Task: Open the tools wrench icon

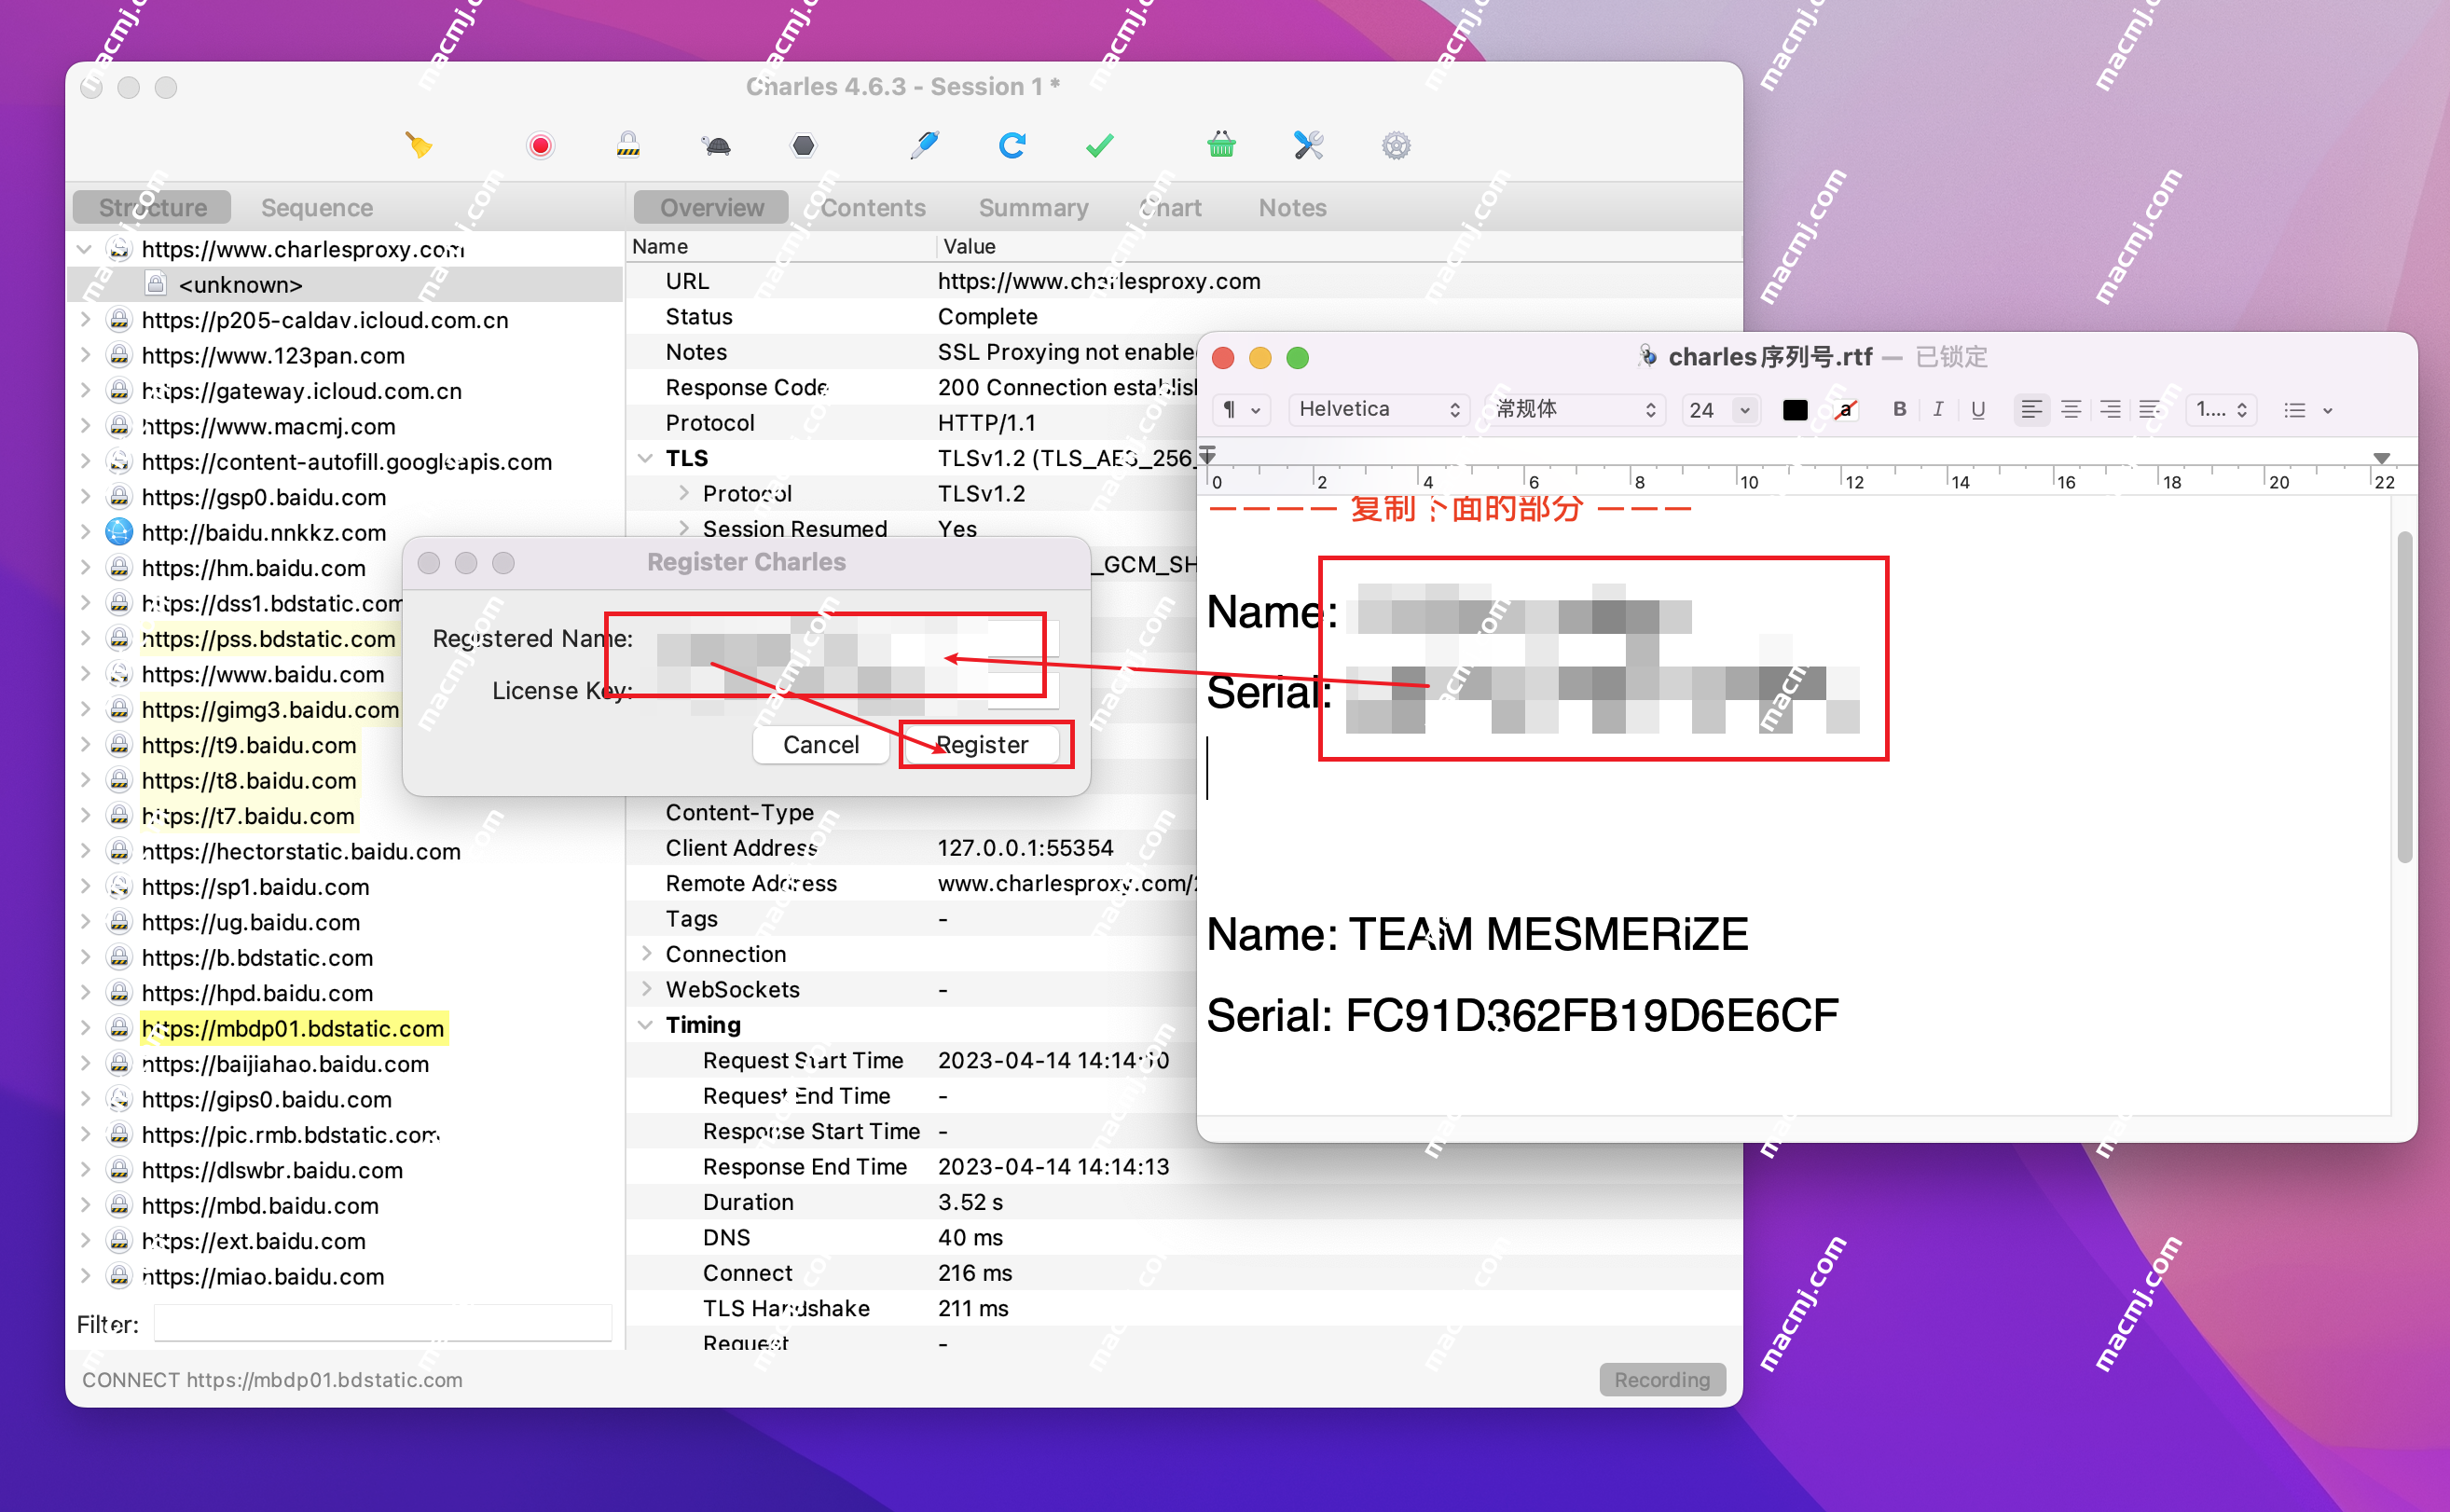Action: [x=1308, y=146]
